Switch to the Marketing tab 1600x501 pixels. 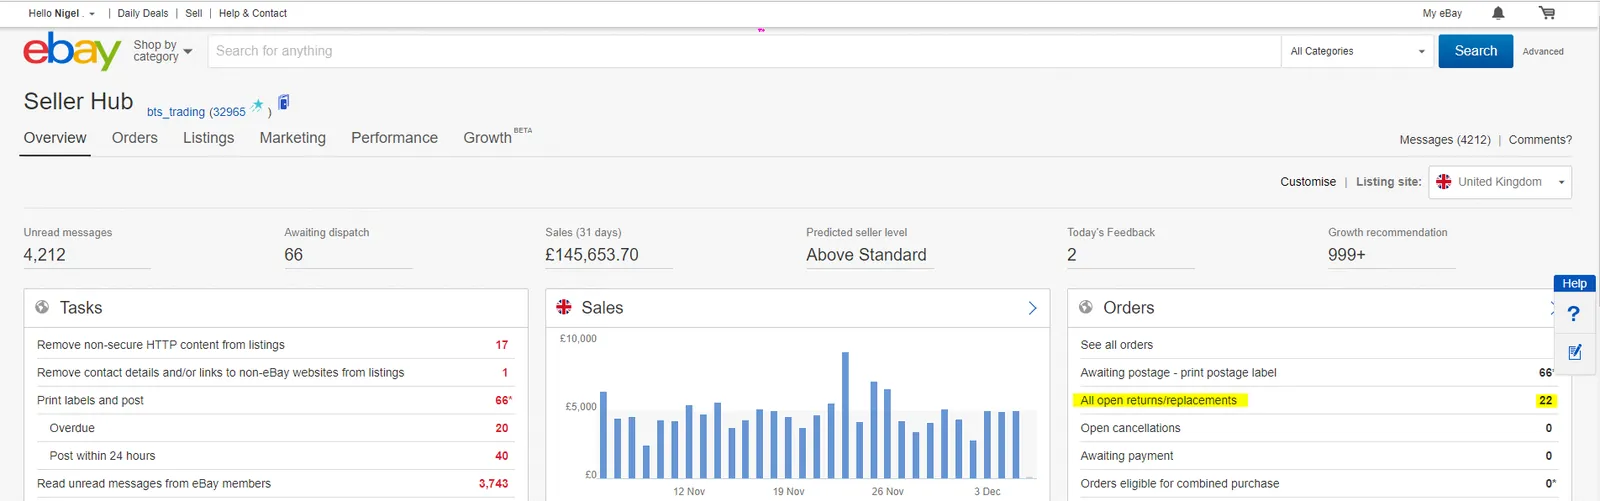pos(293,138)
